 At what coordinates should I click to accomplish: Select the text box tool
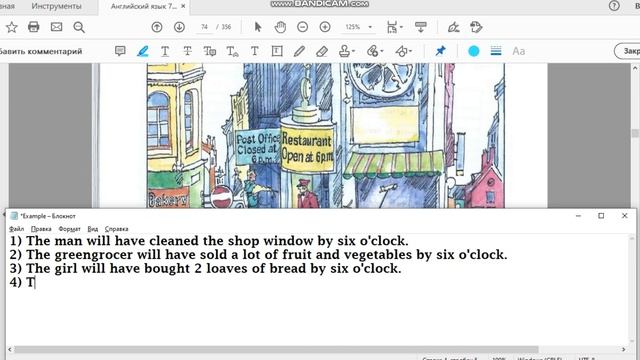[x=277, y=51]
